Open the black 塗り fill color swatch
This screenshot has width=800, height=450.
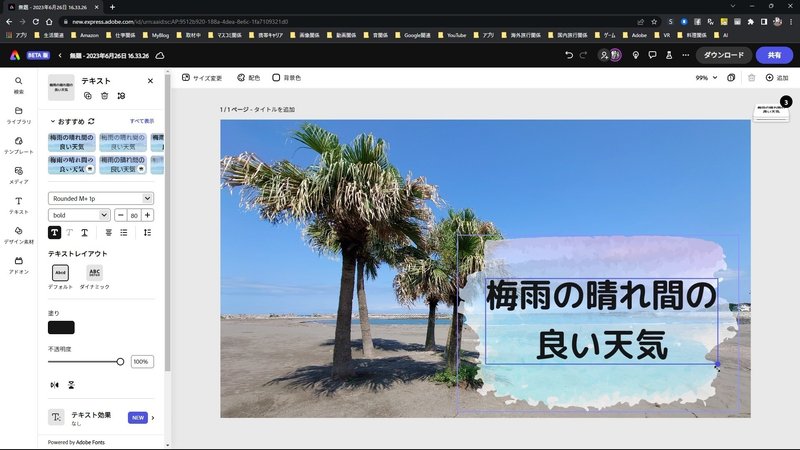tap(61, 328)
